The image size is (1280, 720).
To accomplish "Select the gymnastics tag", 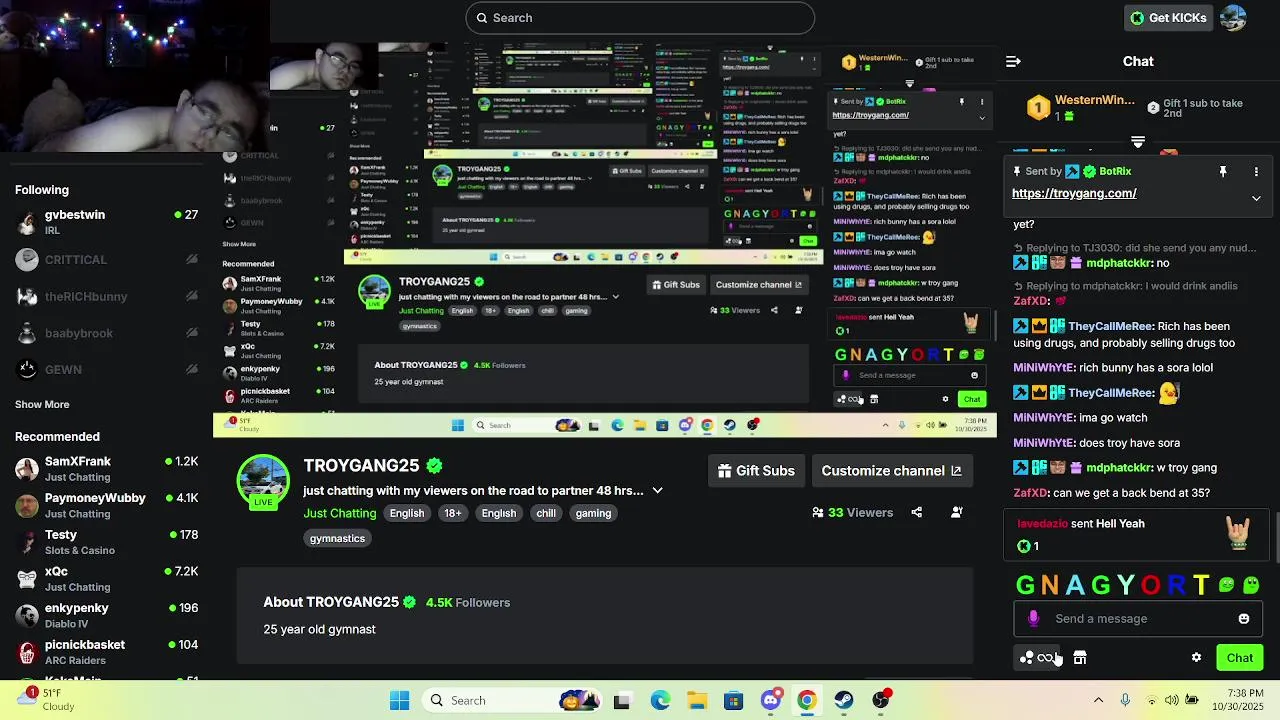I will [337, 538].
